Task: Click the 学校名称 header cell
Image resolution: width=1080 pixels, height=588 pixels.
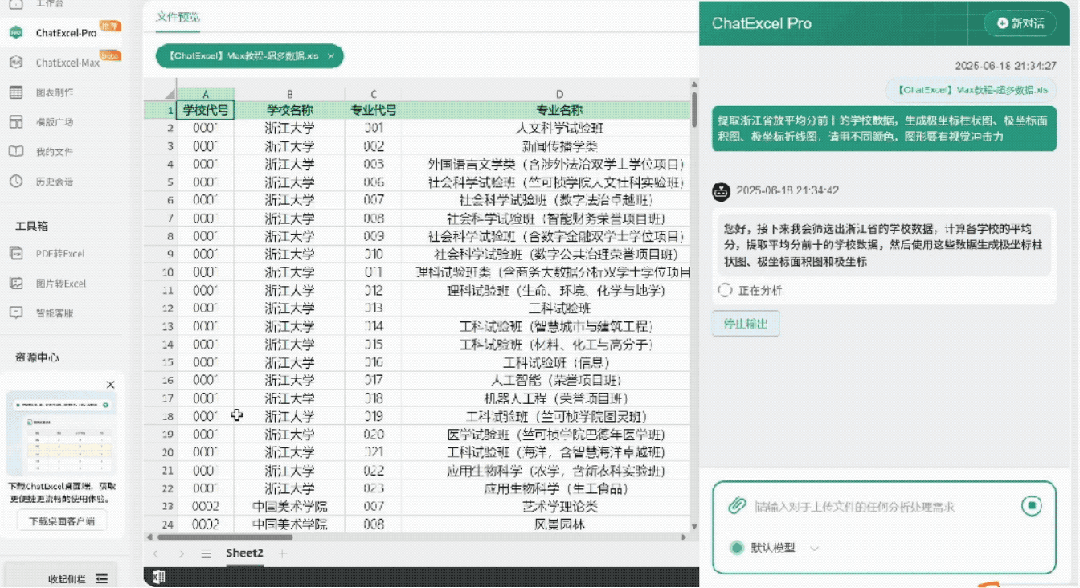Action: [289, 110]
